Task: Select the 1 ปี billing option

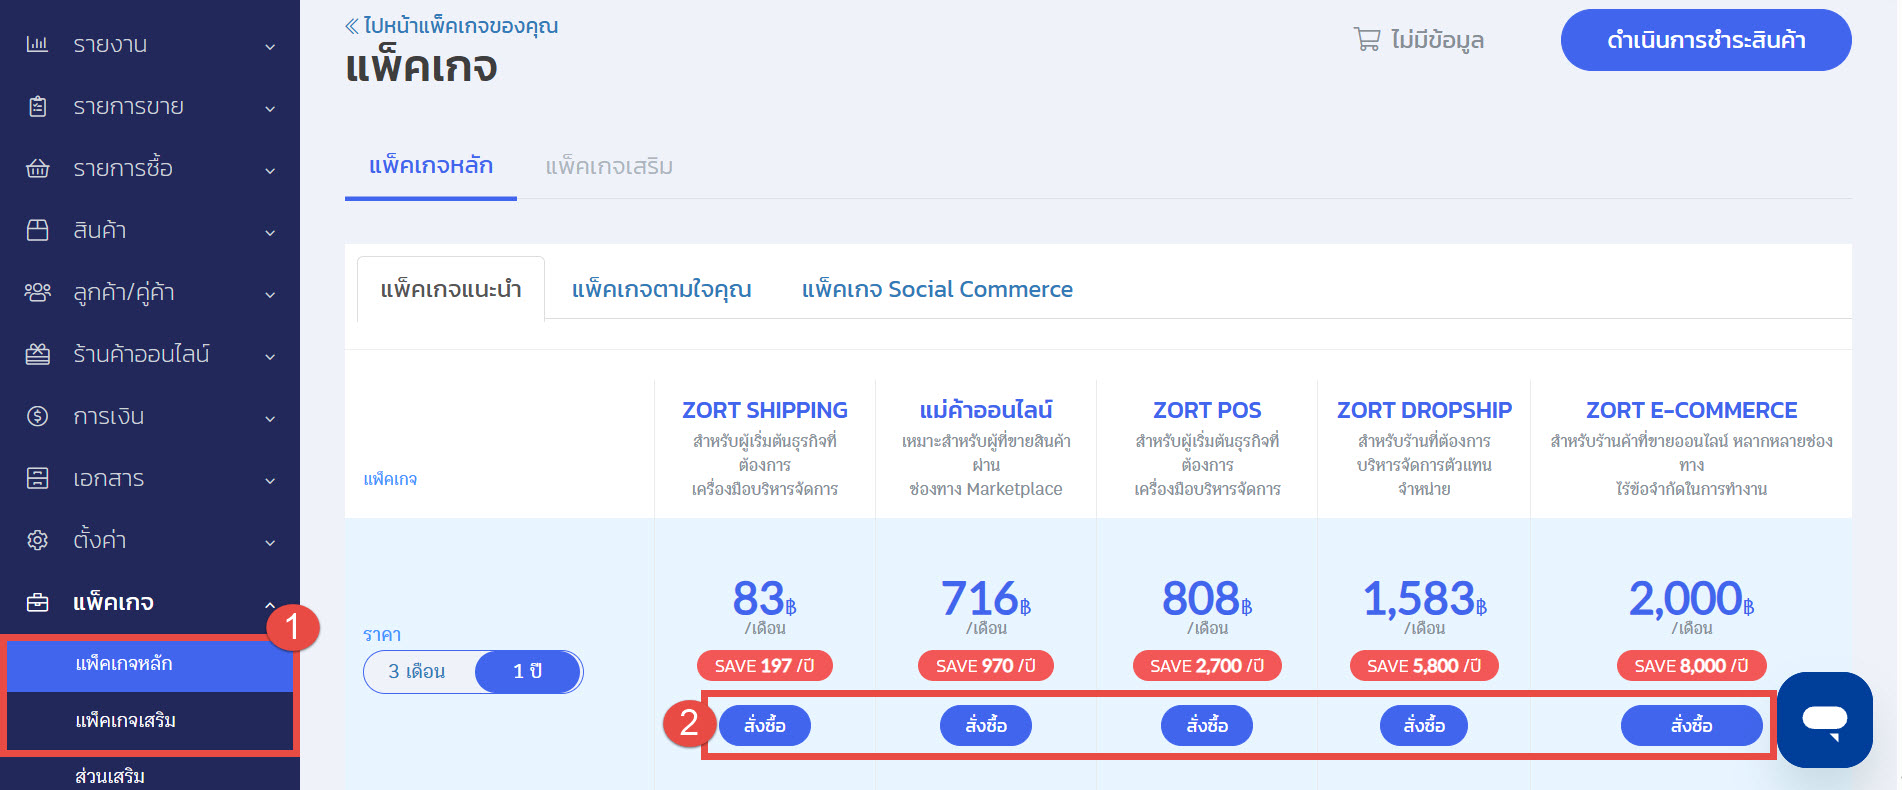Action: click(x=527, y=672)
